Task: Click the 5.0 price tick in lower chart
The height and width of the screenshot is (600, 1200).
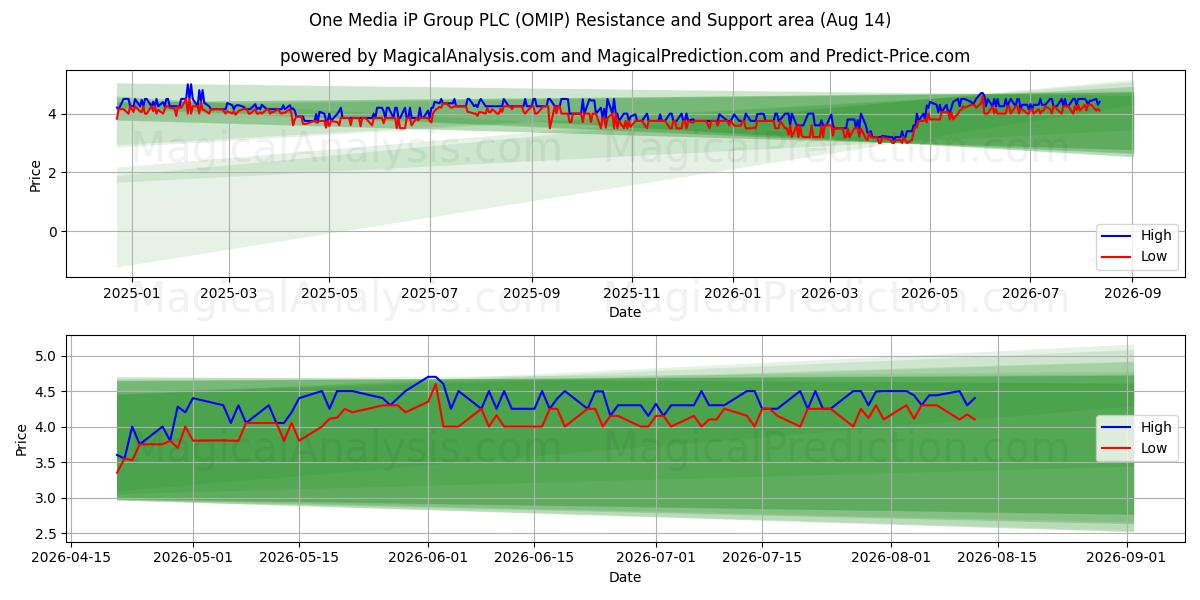Action: click(x=47, y=357)
